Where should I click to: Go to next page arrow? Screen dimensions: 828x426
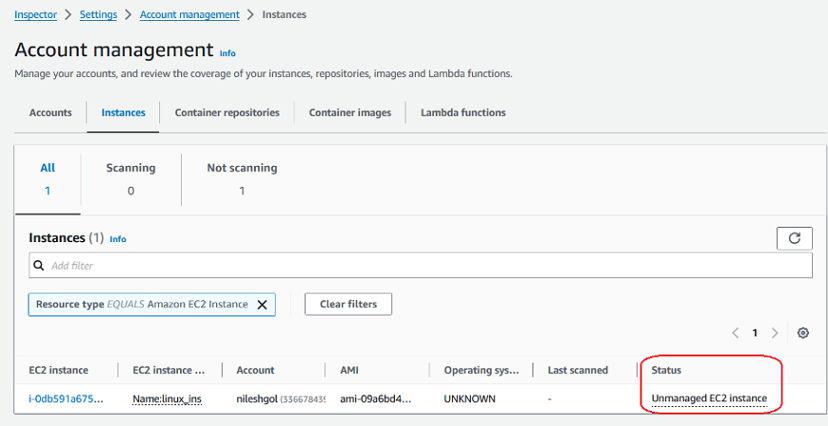click(775, 333)
